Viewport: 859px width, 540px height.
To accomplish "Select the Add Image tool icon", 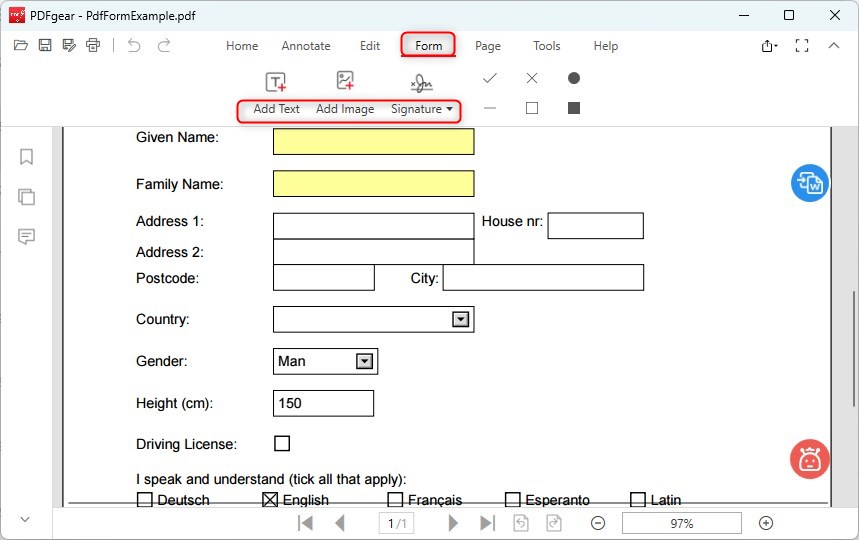I will (x=345, y=81).
